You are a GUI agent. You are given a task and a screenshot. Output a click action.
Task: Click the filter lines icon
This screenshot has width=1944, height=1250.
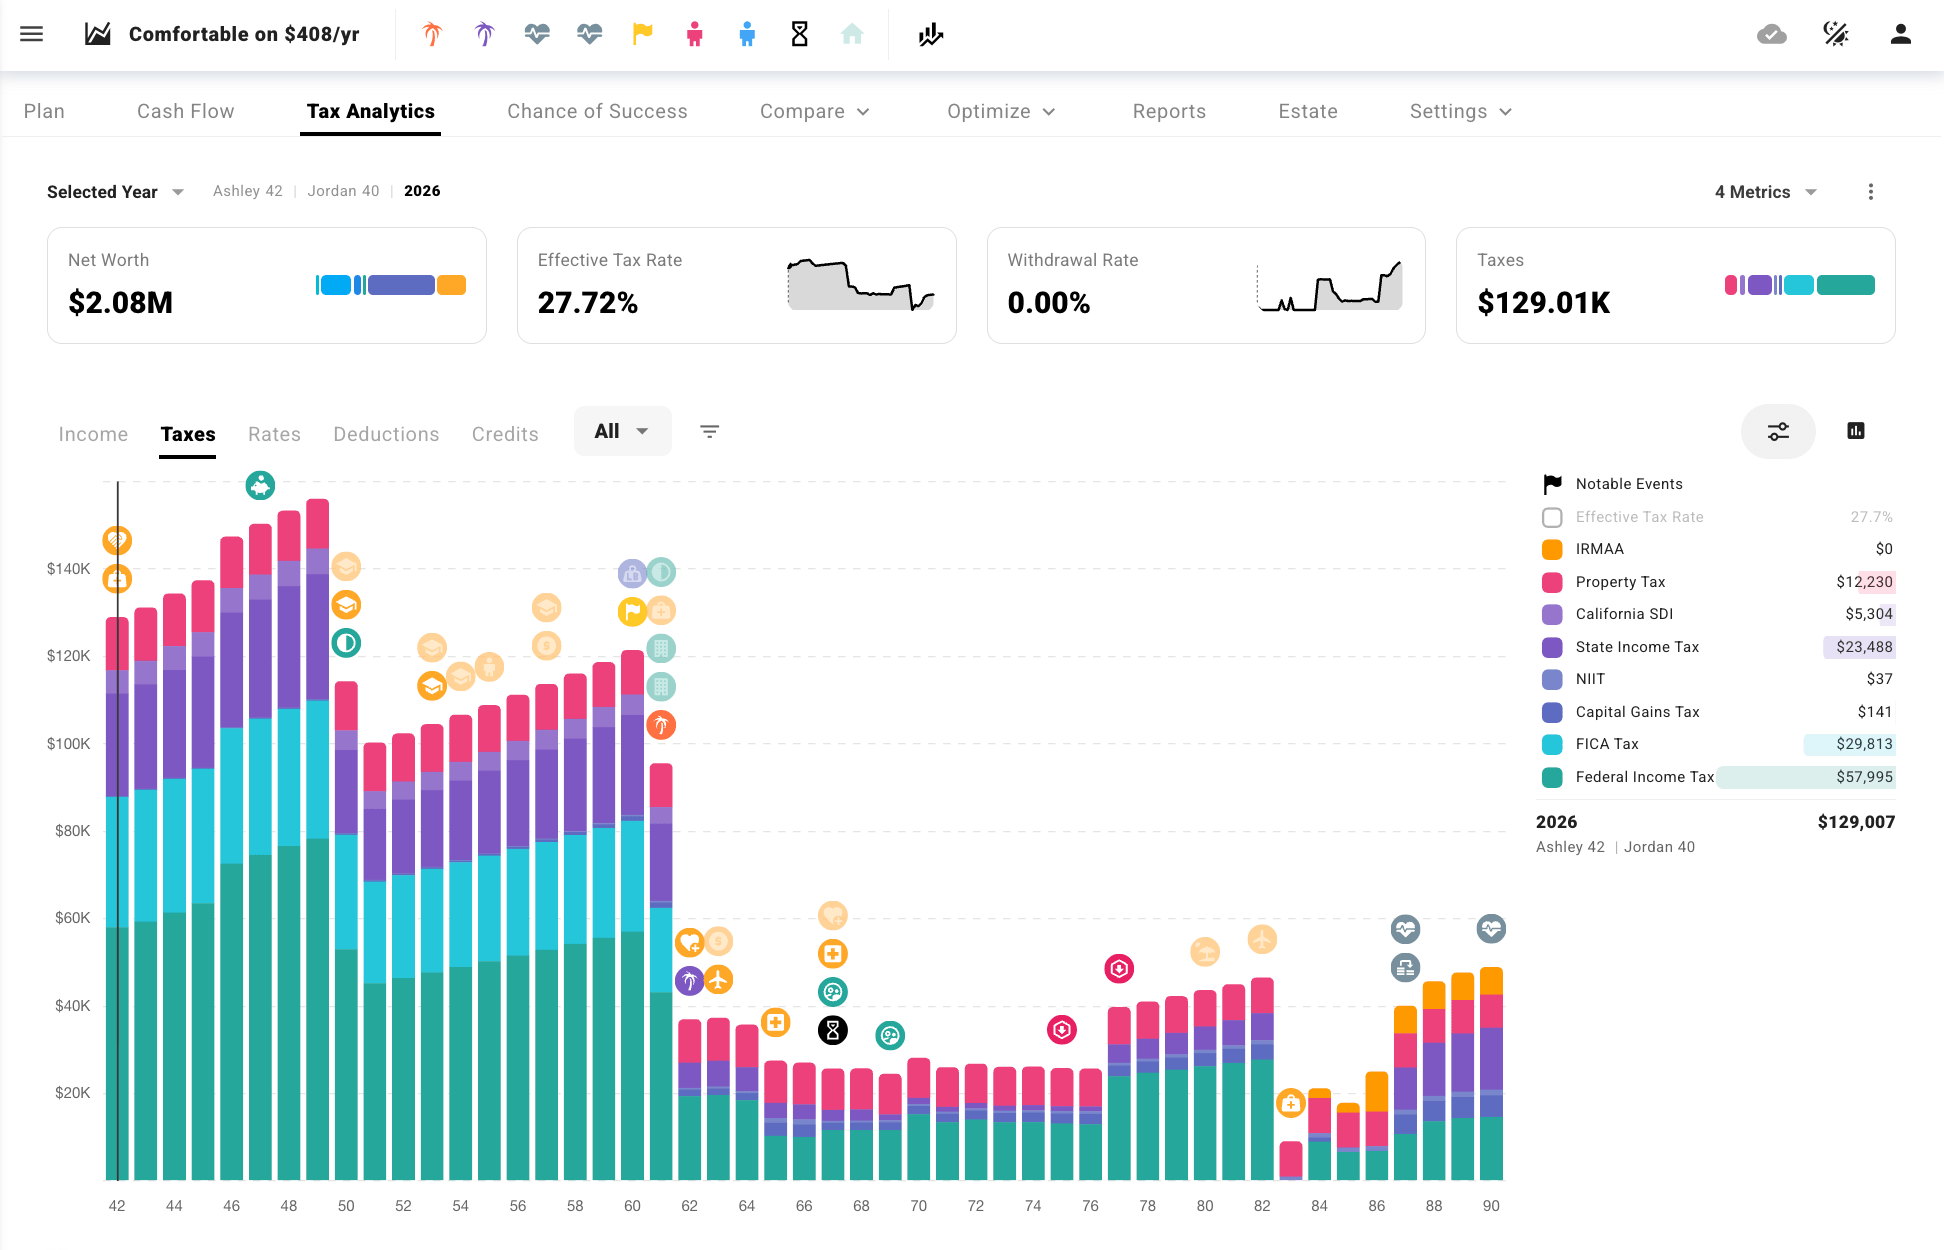[710, 431]
